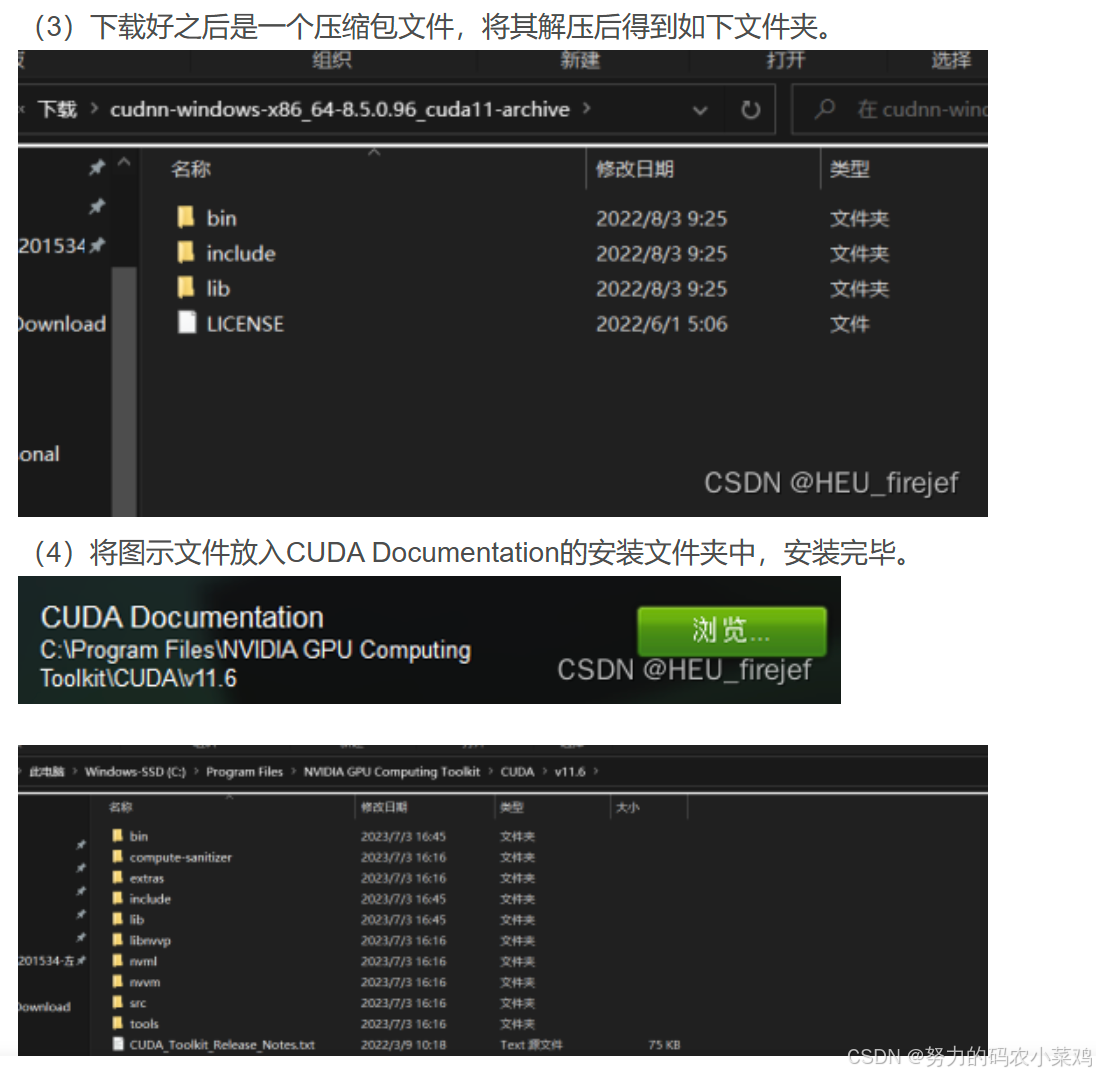Select Download in v11.6 navigation pane
1096x1074 pixels.
[x=45, y=1007]
